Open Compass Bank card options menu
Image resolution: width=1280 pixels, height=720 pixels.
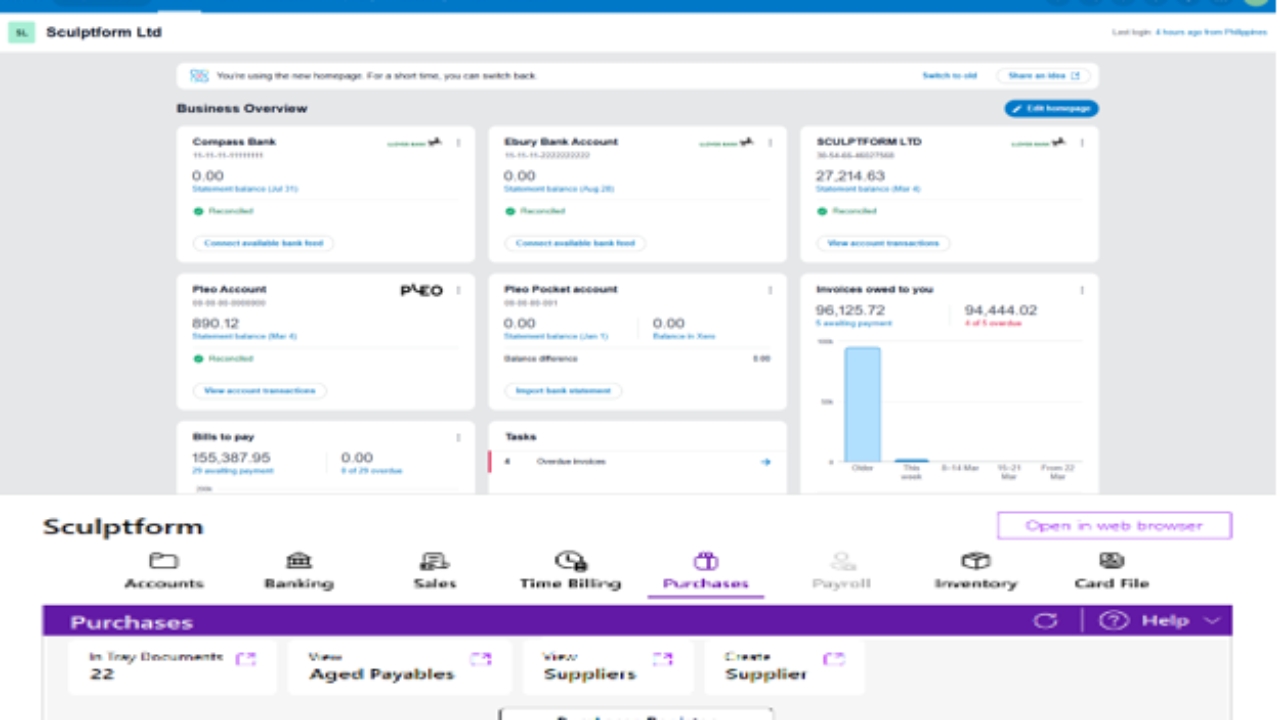pyautogui.click(x=459, y=143)
